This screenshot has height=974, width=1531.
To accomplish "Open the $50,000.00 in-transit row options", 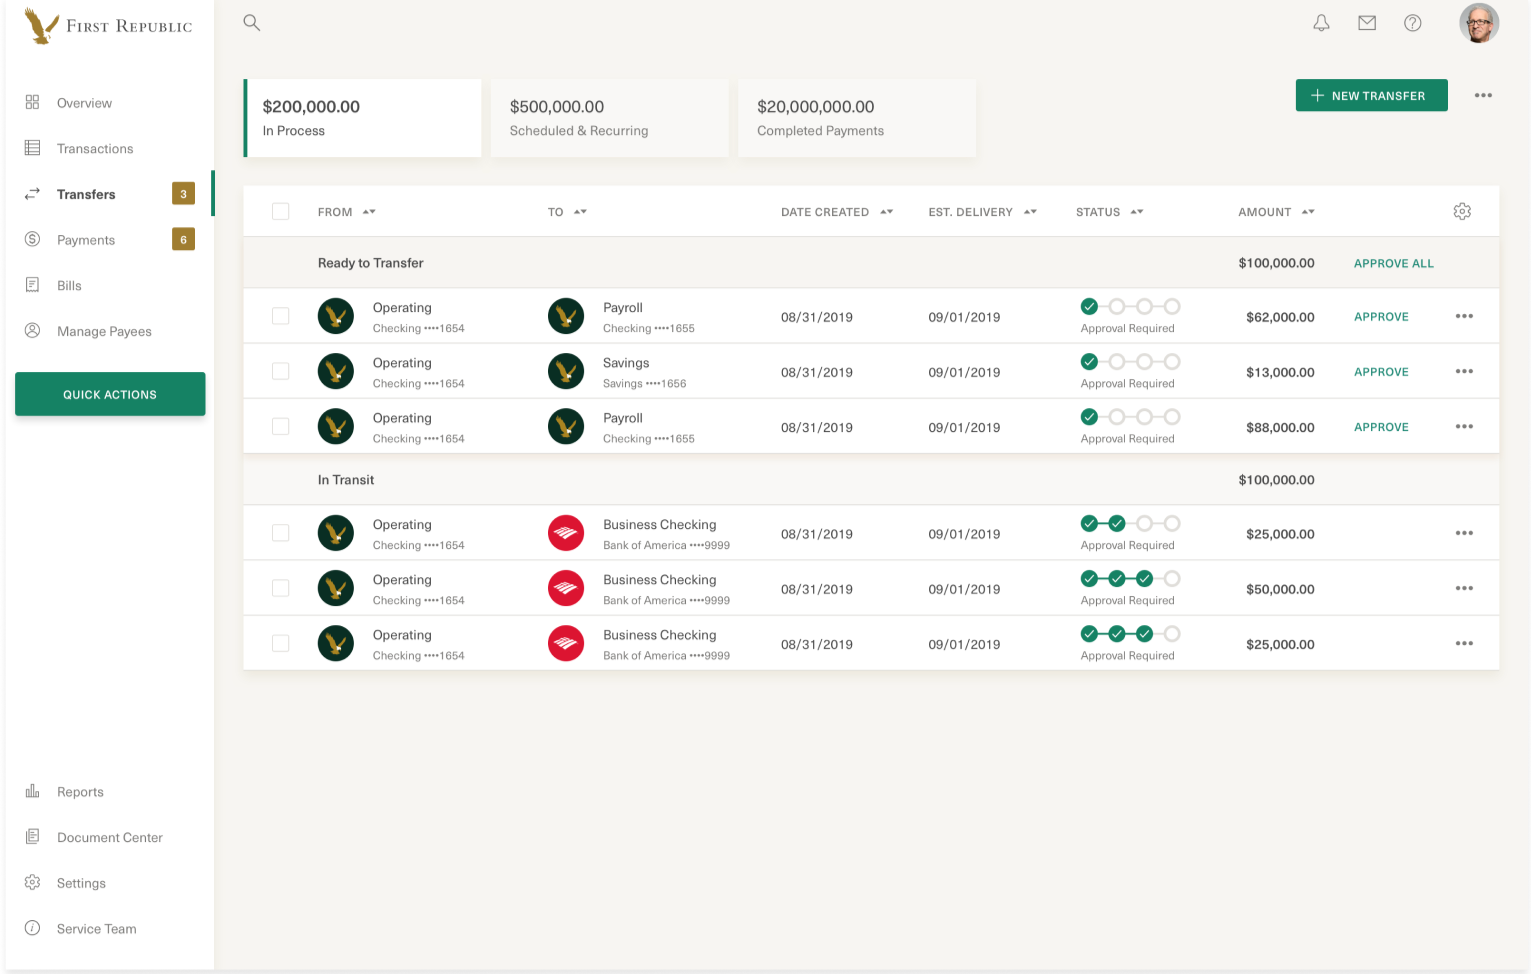I will (x=1464, y=588).
